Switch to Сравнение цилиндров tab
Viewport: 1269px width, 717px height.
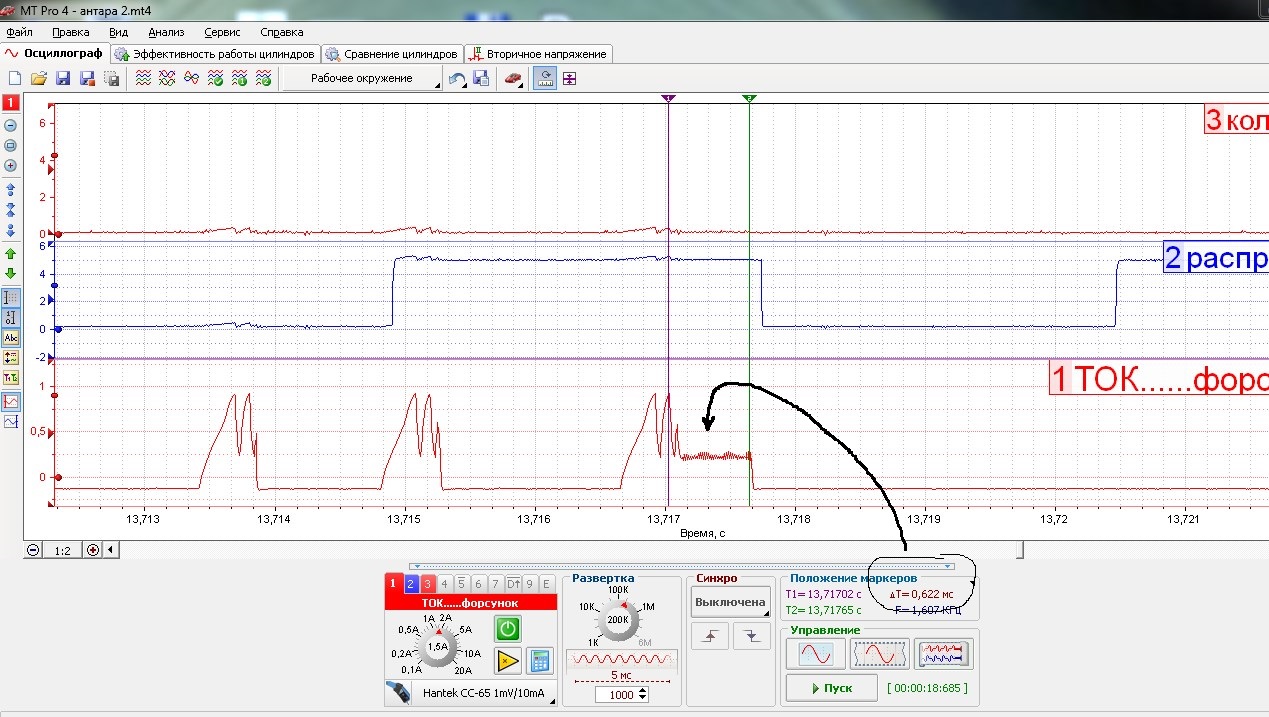coord(392,54)
